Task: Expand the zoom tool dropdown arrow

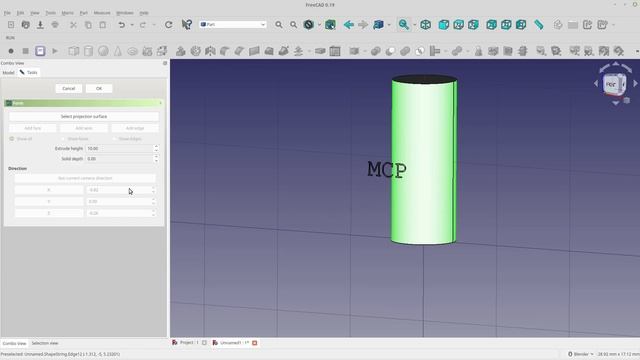Action: point(414,25)
